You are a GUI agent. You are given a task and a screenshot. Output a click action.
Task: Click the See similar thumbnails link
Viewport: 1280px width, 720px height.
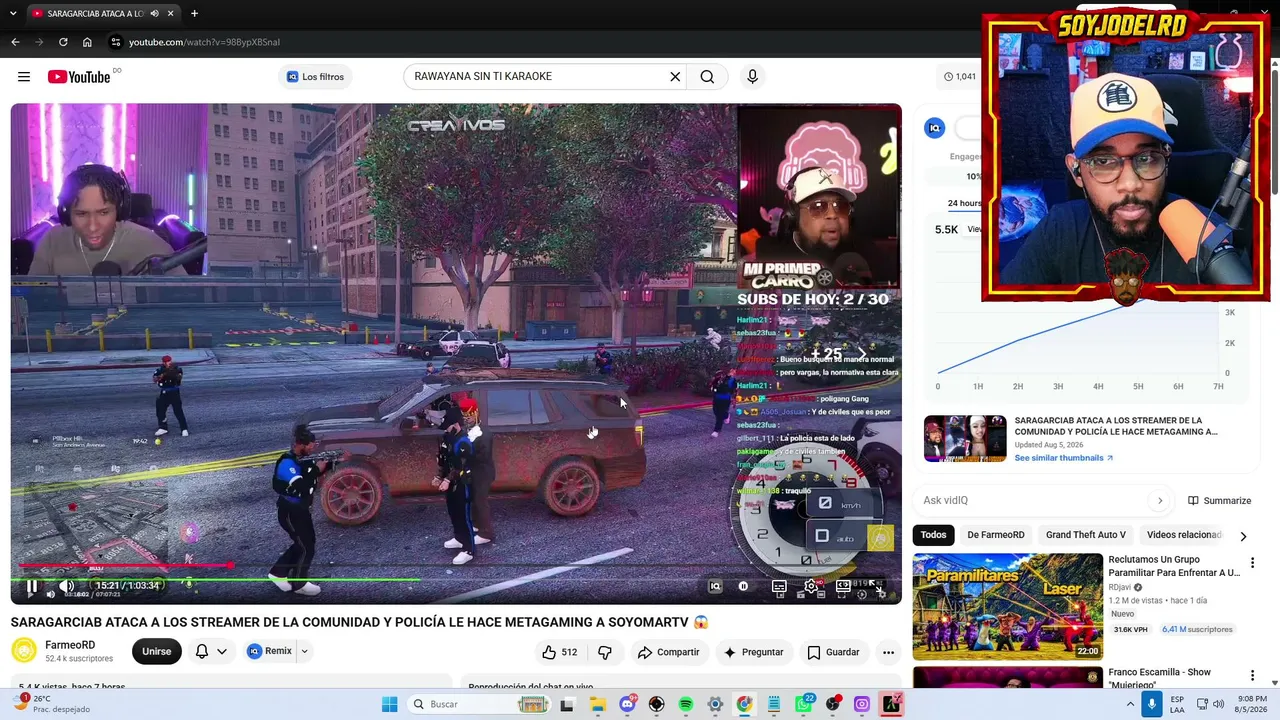point(1064,458)
